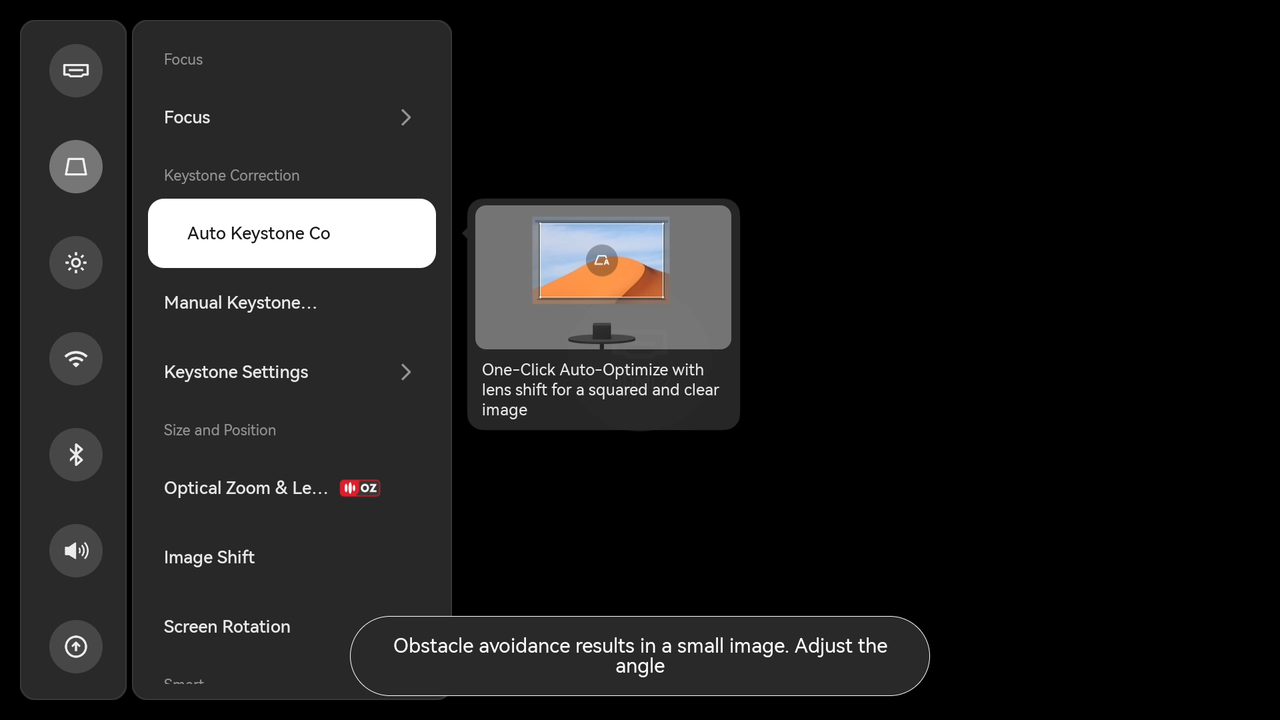Open the Bluetooth settings icon
Viewport: 1280px width, 720px height.
coord(76,455)
